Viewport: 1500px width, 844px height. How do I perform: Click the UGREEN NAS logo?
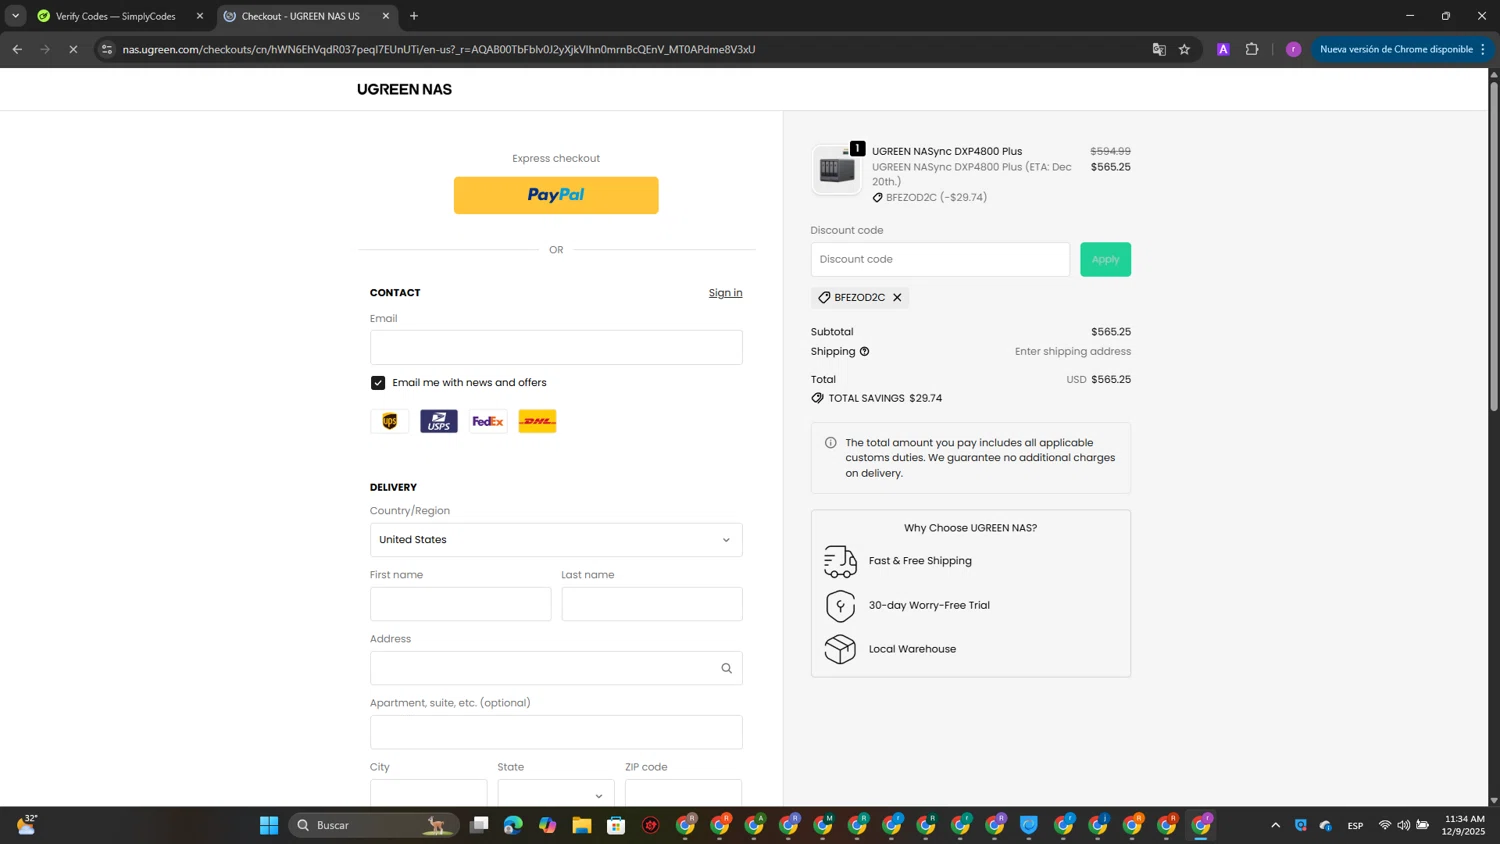coord(404,90)
